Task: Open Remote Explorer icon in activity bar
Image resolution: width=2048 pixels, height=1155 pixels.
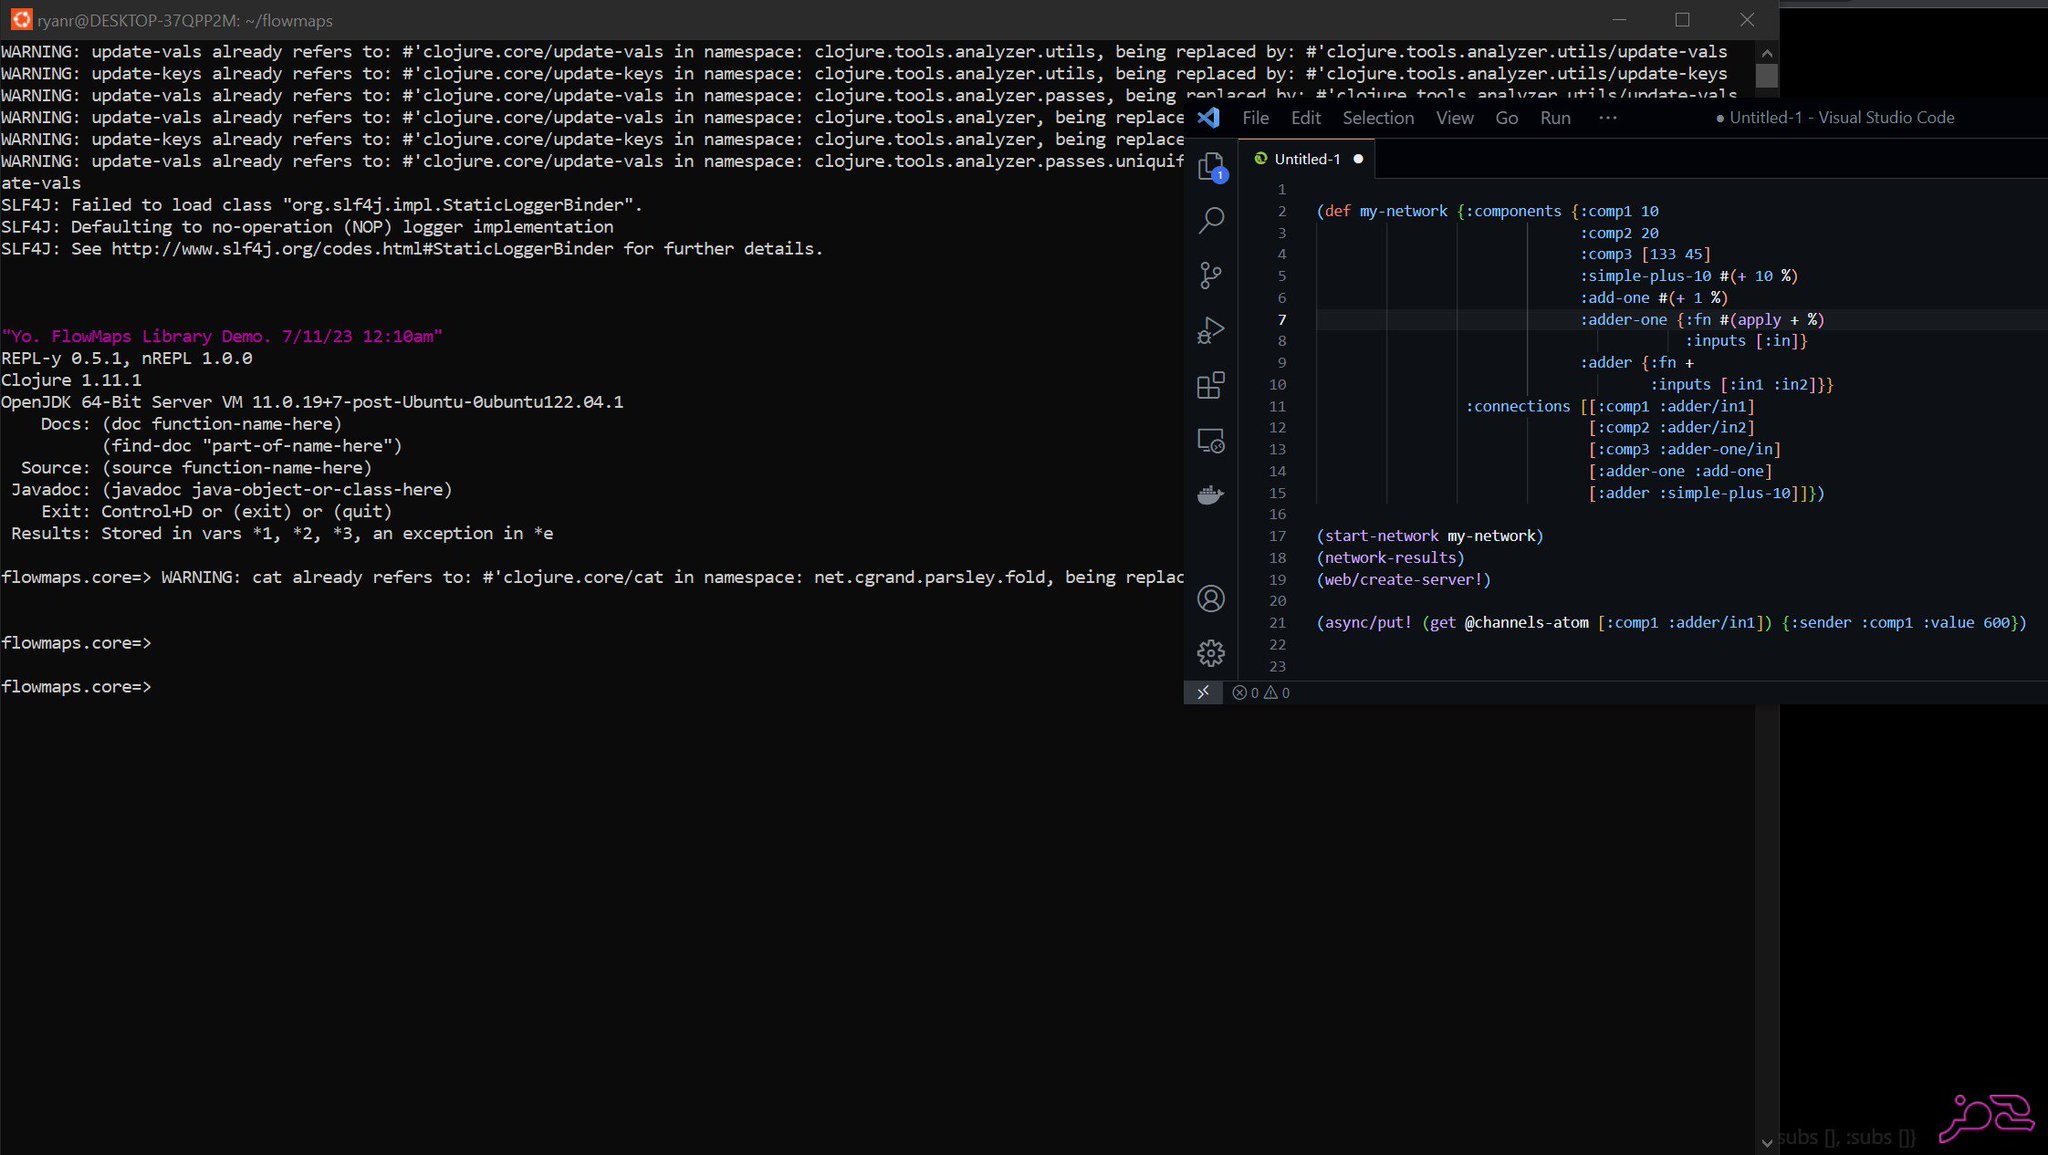Action: [1211, 441]
